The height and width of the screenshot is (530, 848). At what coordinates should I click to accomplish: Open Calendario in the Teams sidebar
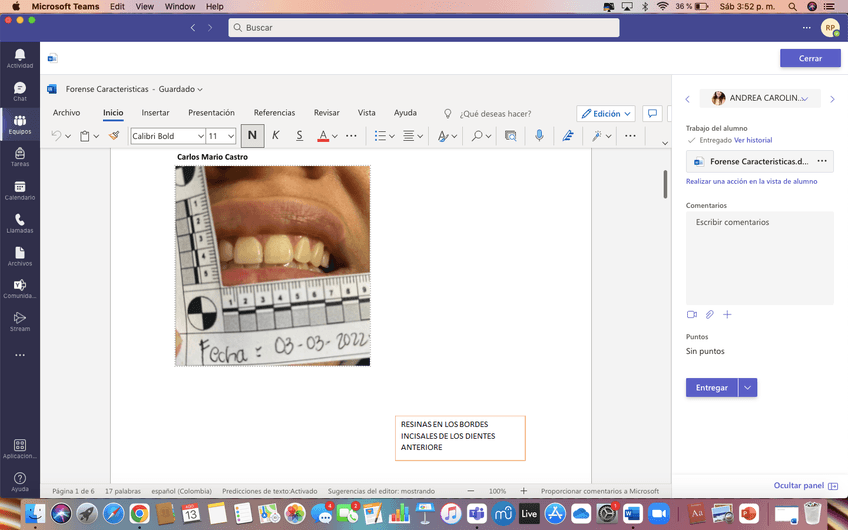pyautogui.click(x=20, y=189)
